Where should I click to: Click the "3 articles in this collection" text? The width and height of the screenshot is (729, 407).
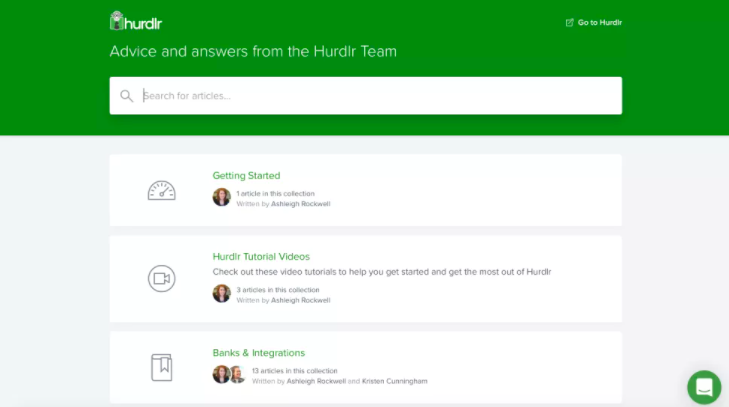coord(278,290)
